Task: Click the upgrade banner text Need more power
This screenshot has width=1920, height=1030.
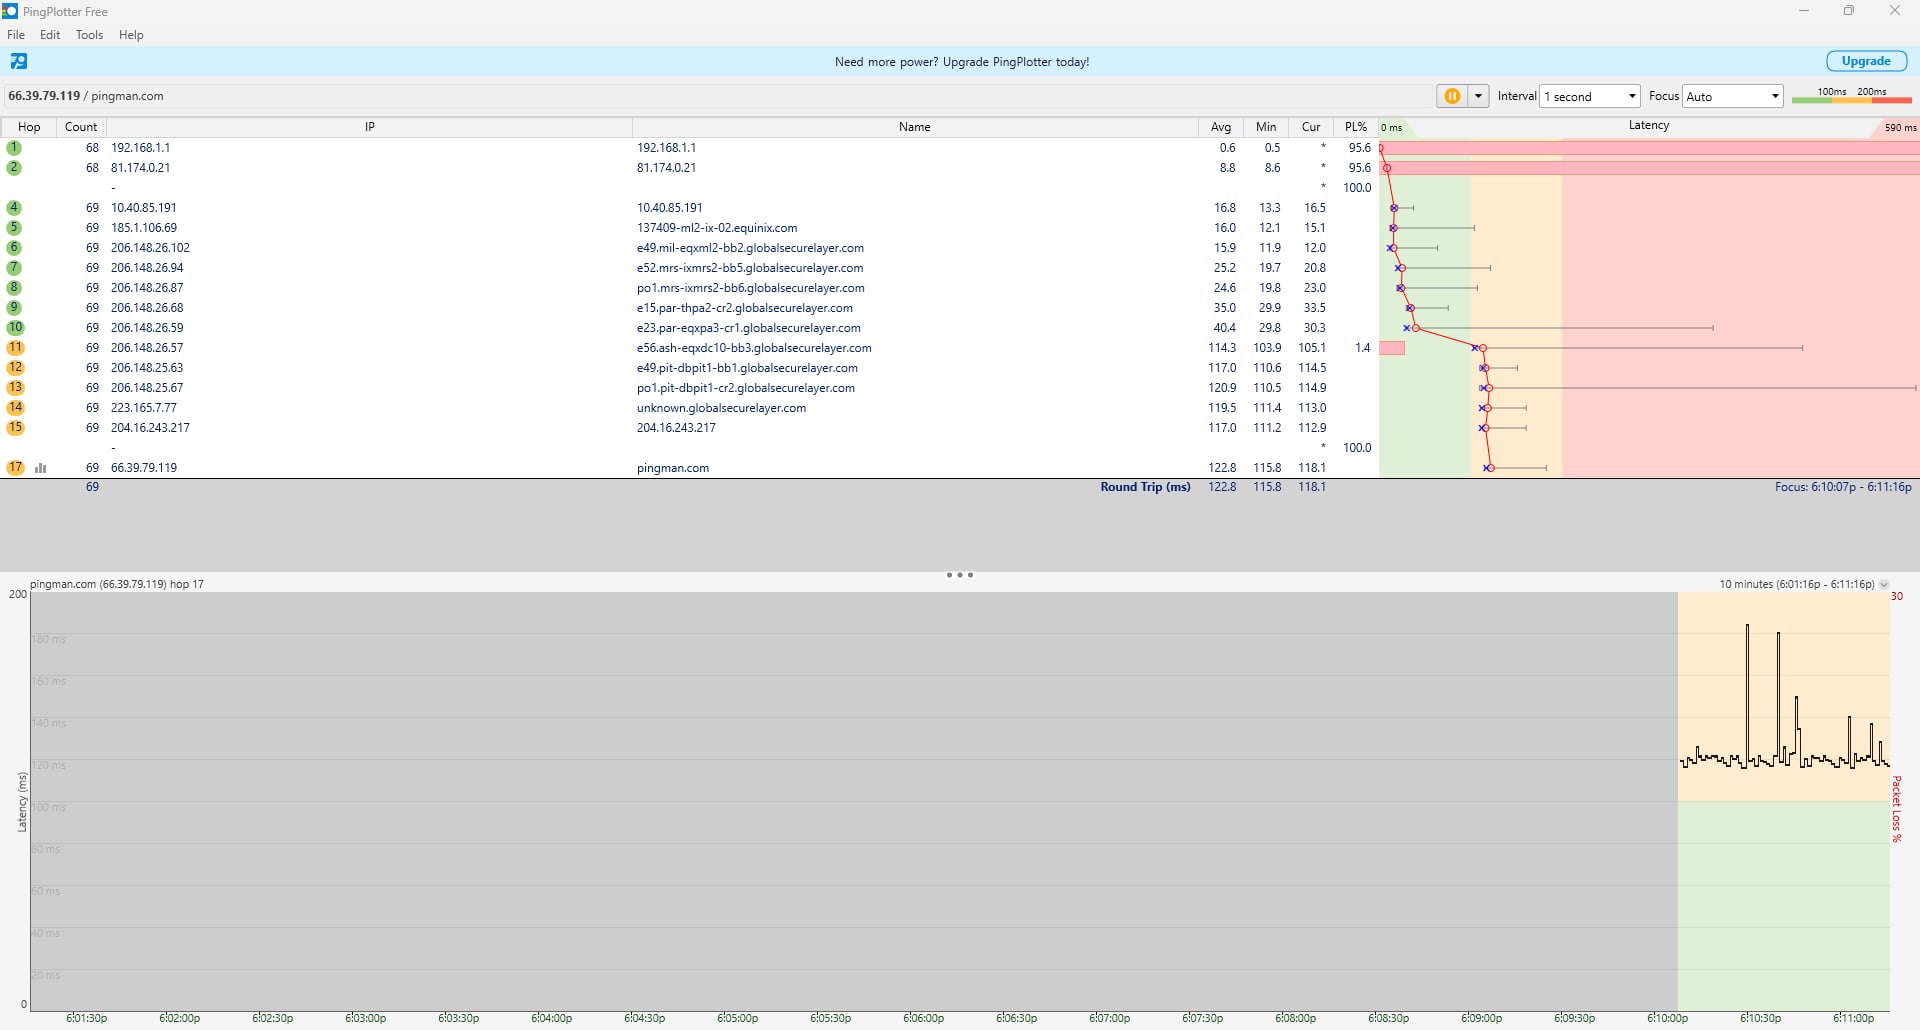Action: click(962, 62)
